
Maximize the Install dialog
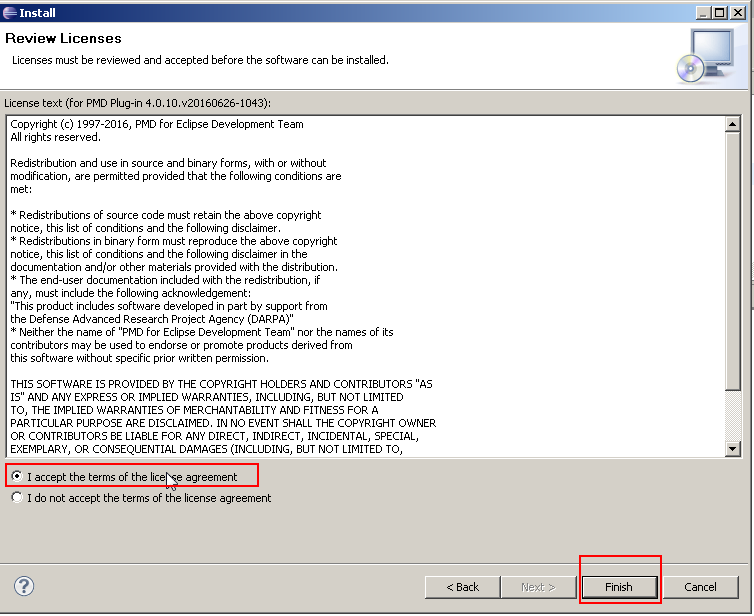(720, 13)
